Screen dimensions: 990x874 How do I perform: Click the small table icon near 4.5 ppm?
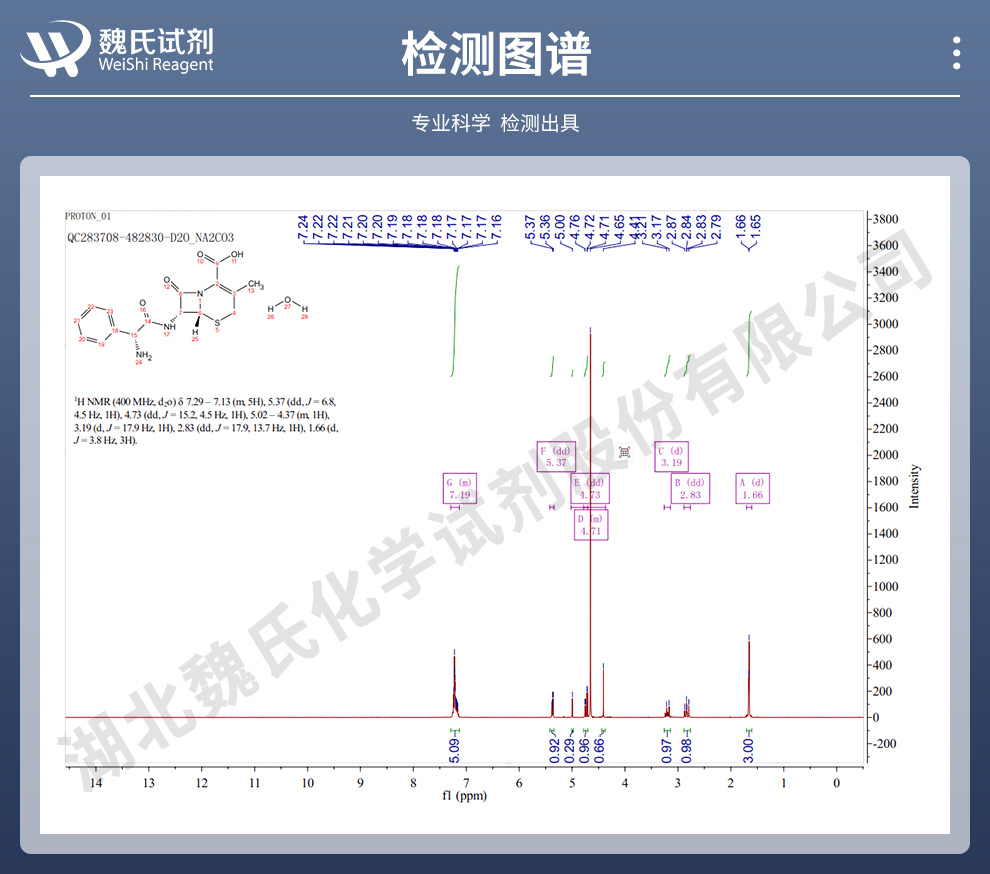[625, 452]
